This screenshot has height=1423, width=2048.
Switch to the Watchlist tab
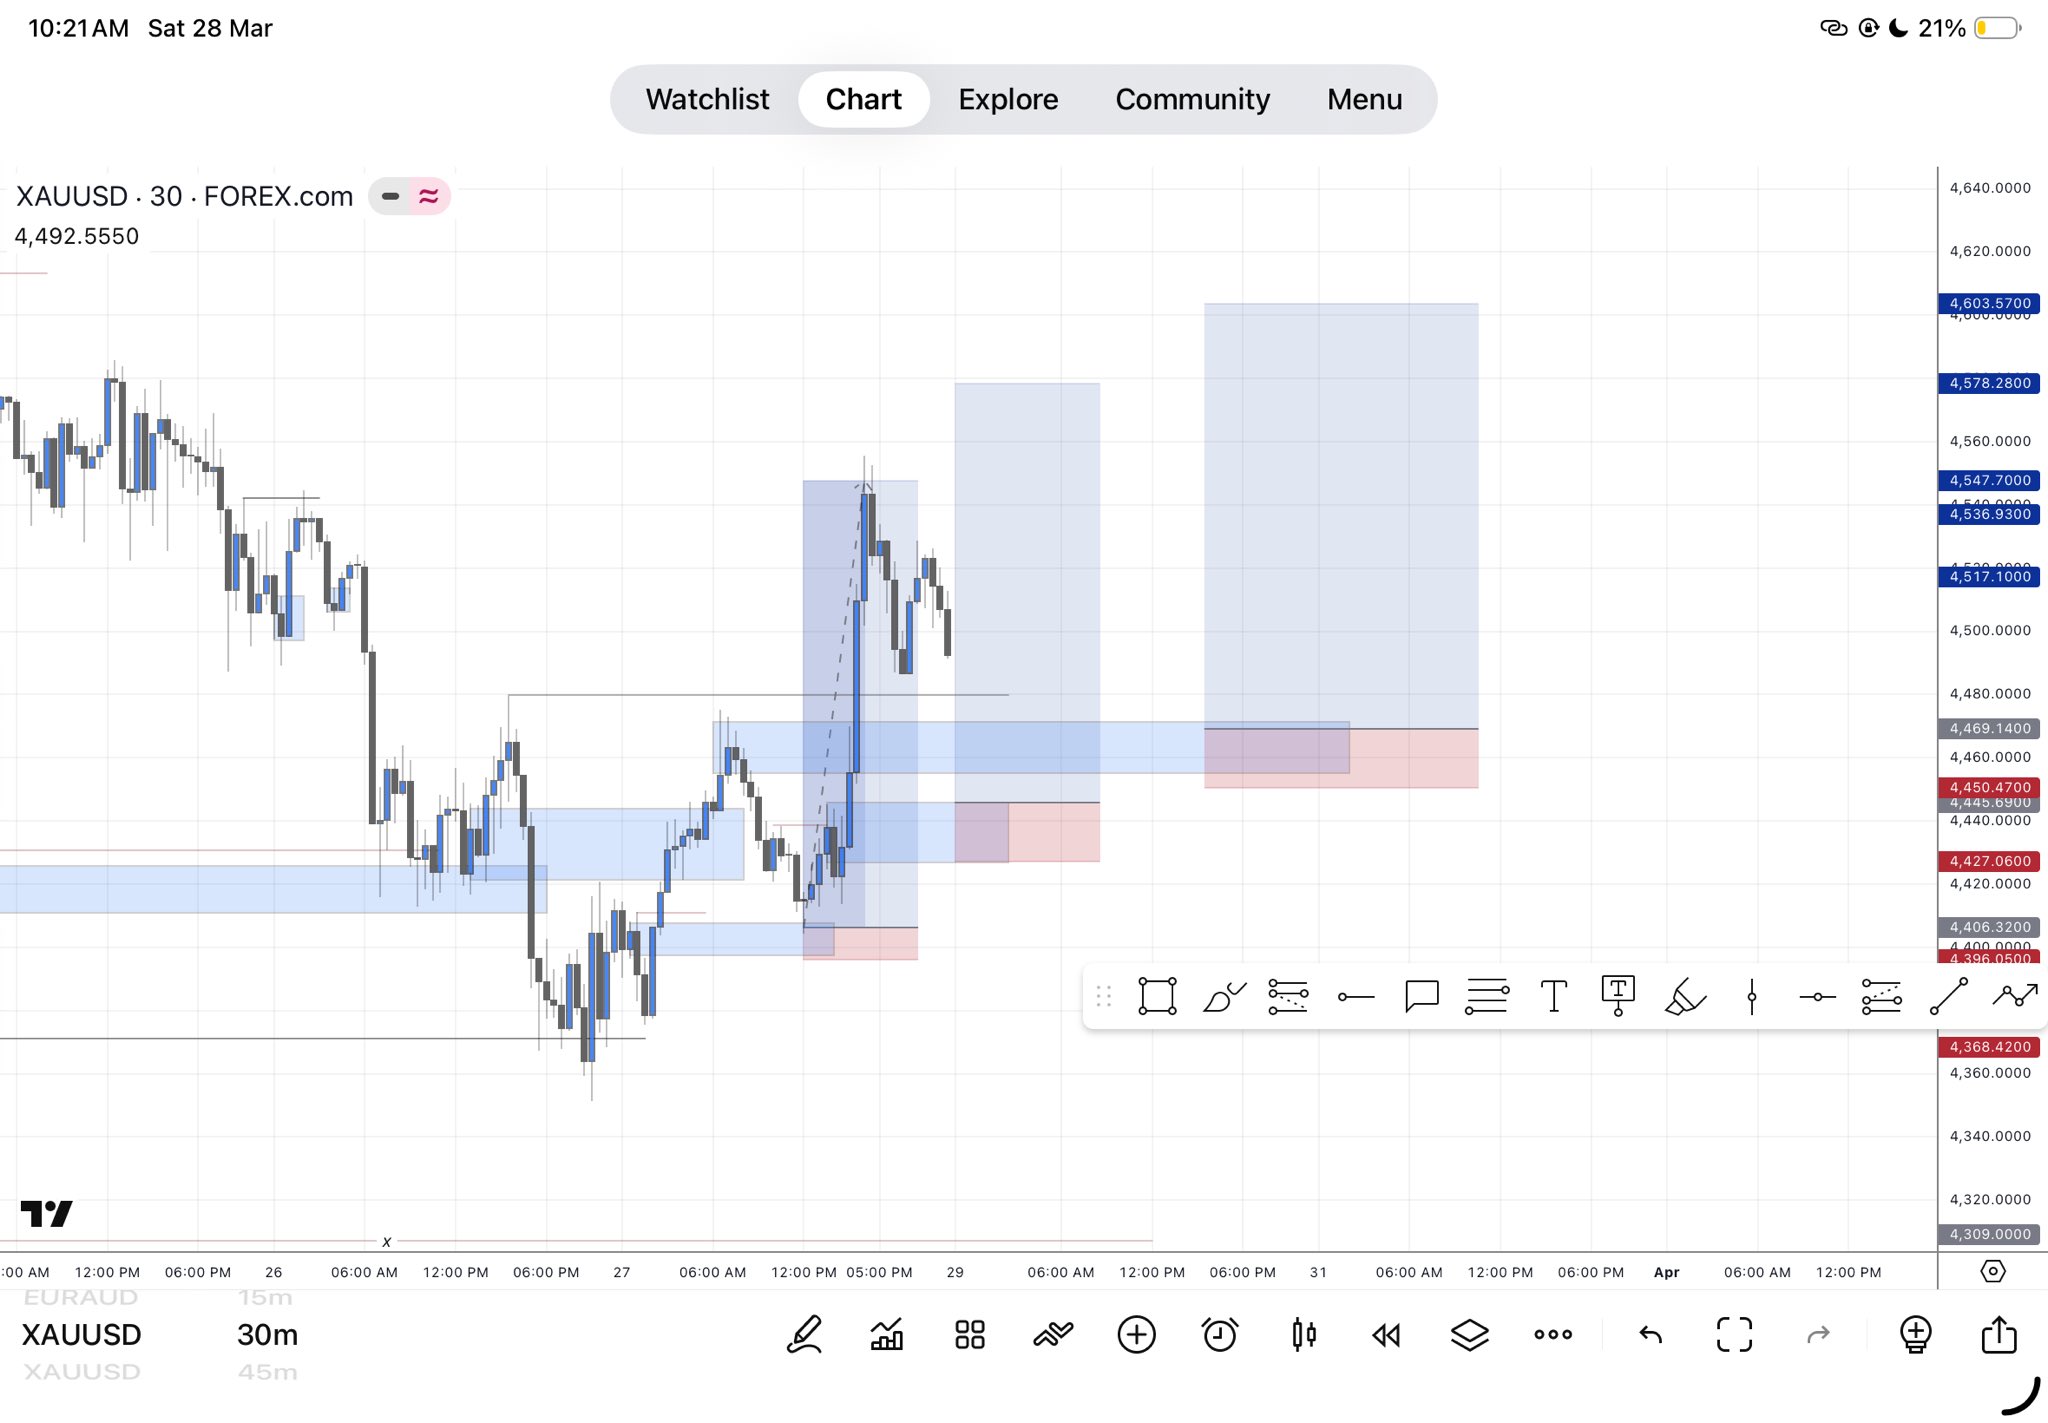click(x=707, y=99)
